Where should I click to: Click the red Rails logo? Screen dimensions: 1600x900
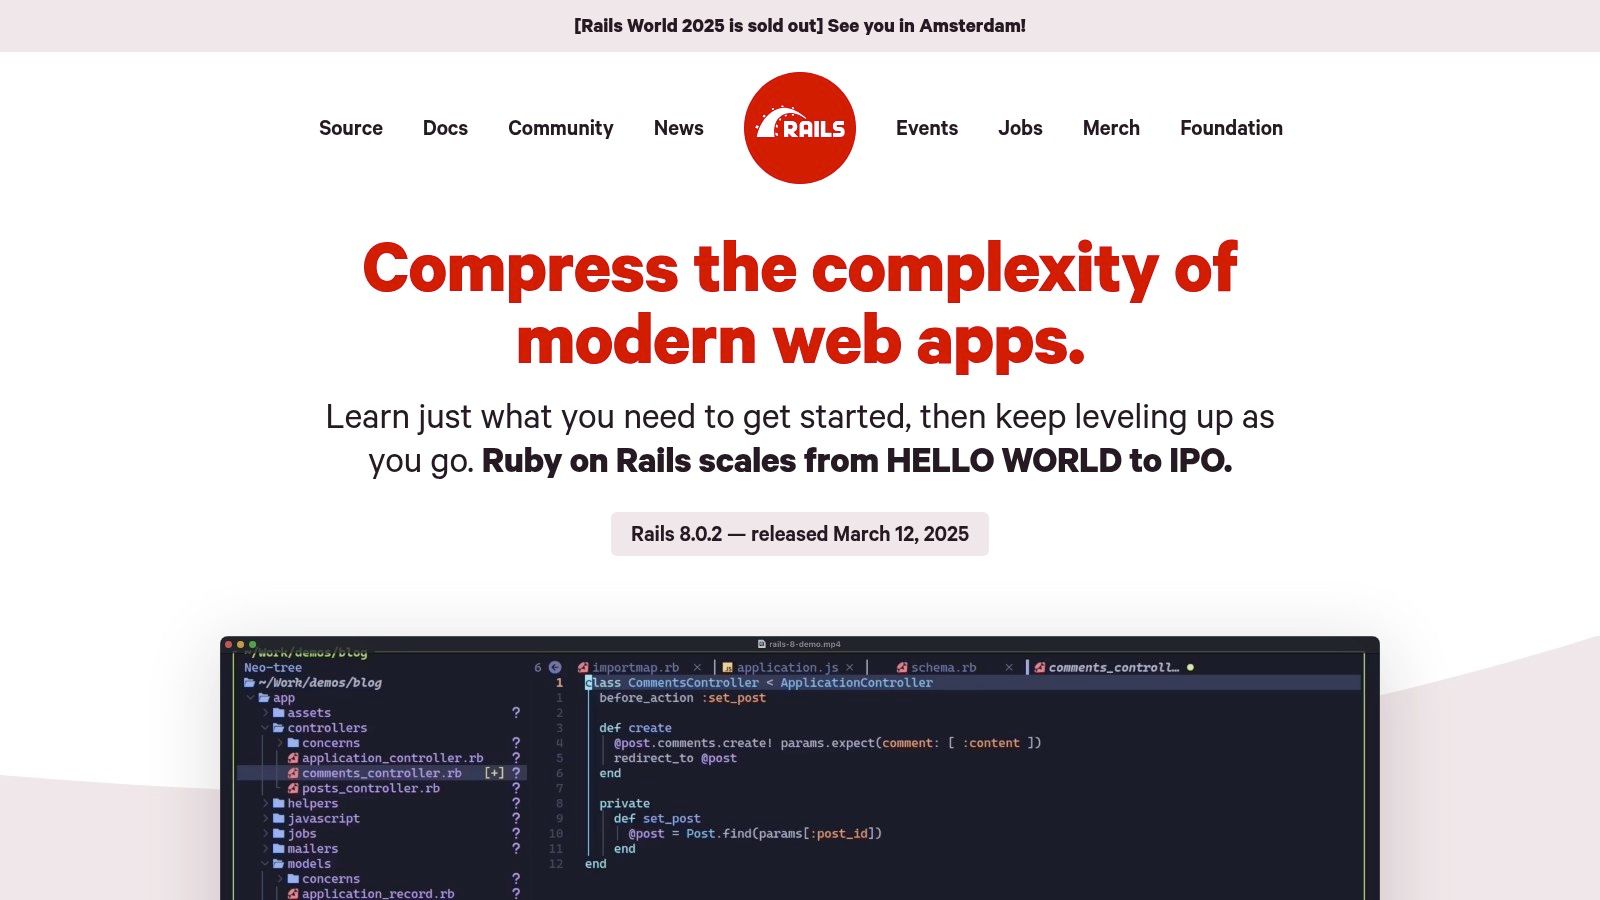click(x=800, y=128)
